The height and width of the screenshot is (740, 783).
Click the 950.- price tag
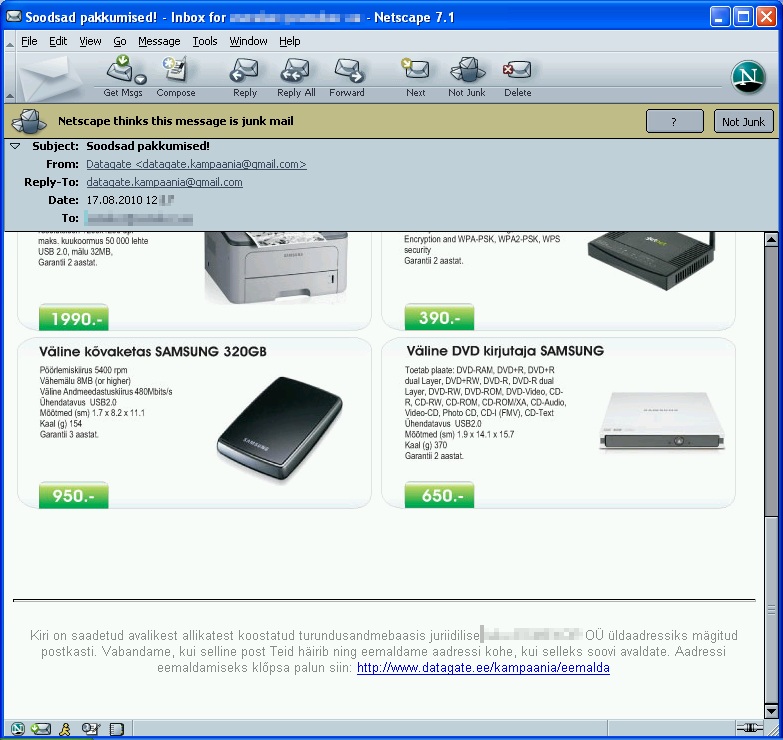[x=73, y=495]
